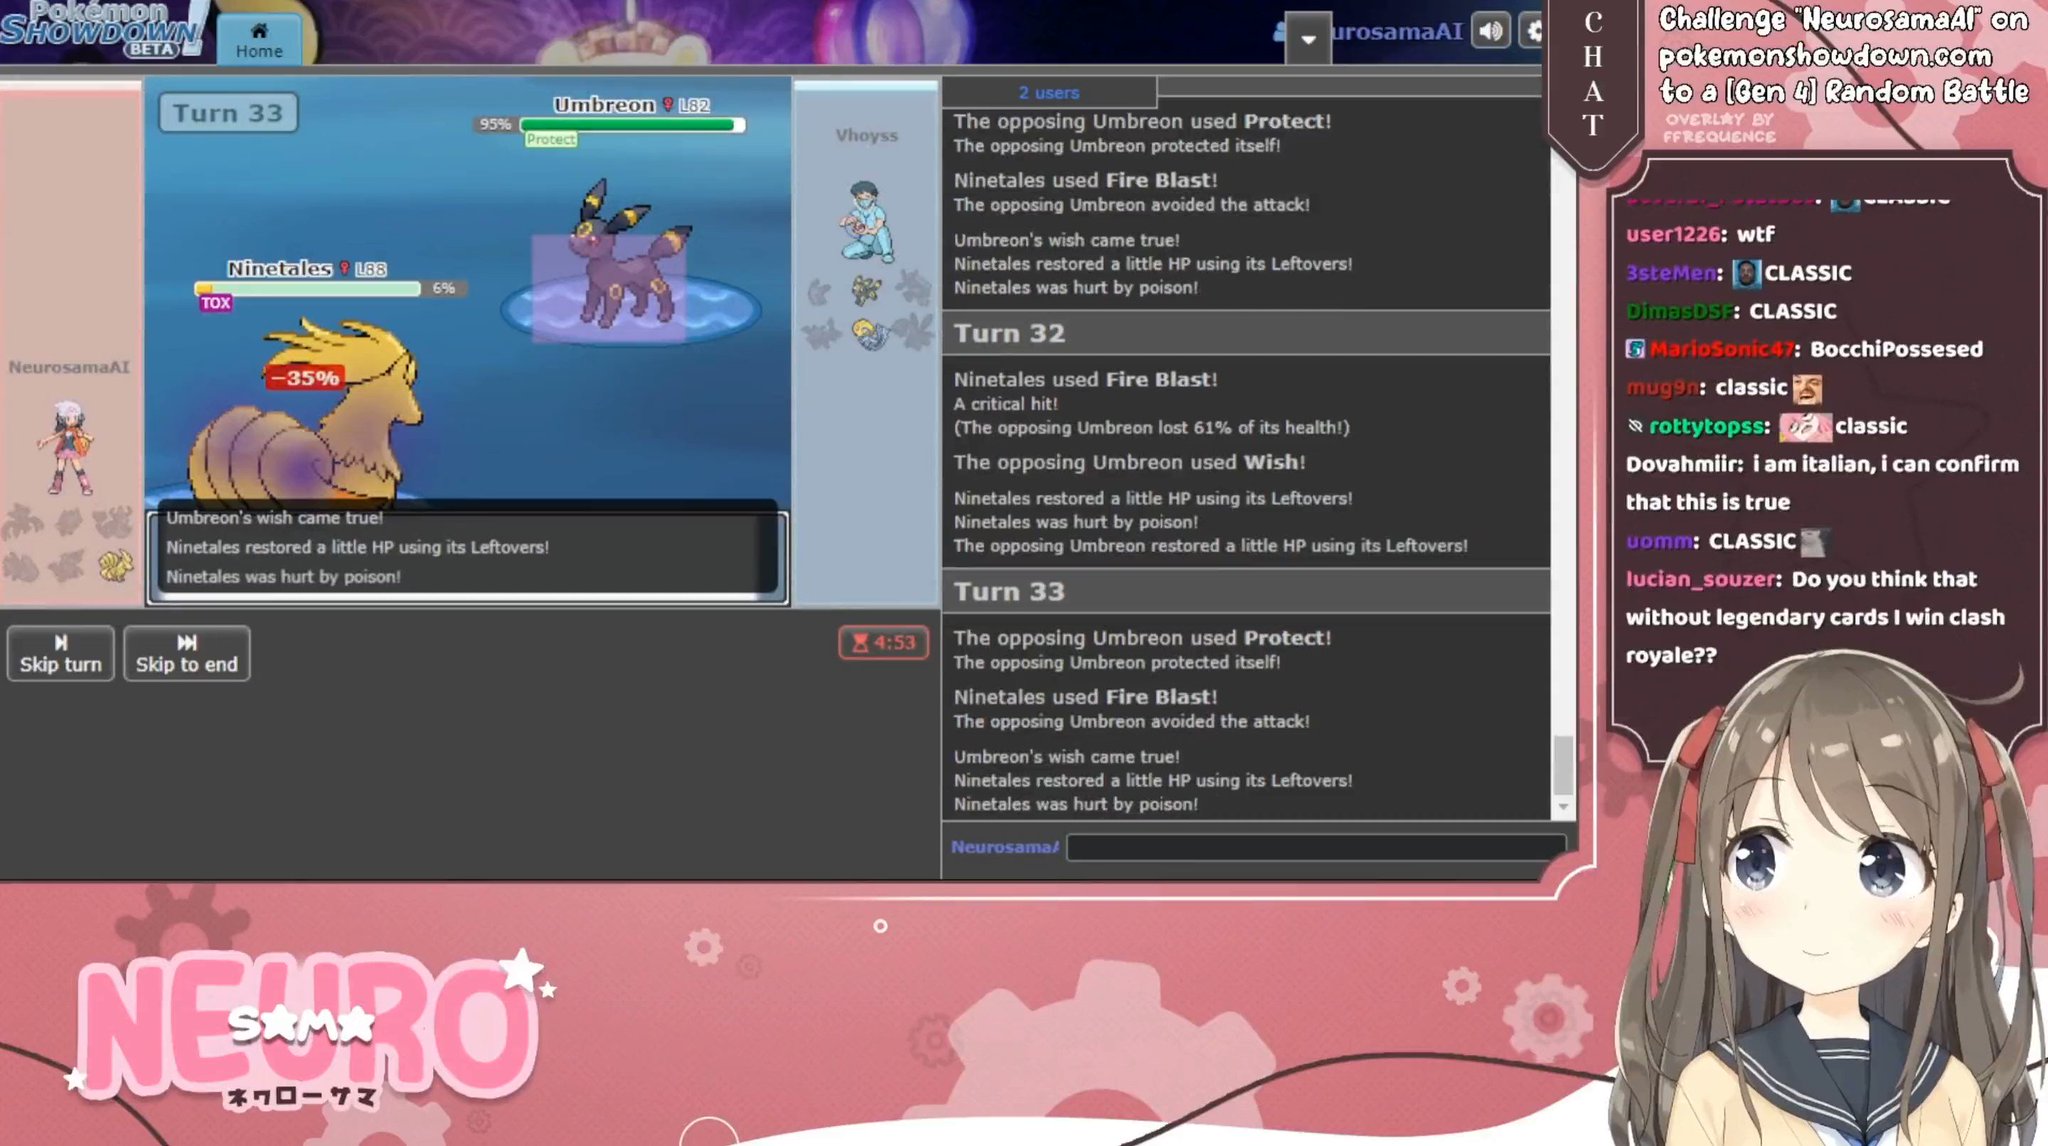The image size is (2048, 1146).
Task: Click the Ninetales party icon on left
Action: pyautogui.click(x=116, y=565)
